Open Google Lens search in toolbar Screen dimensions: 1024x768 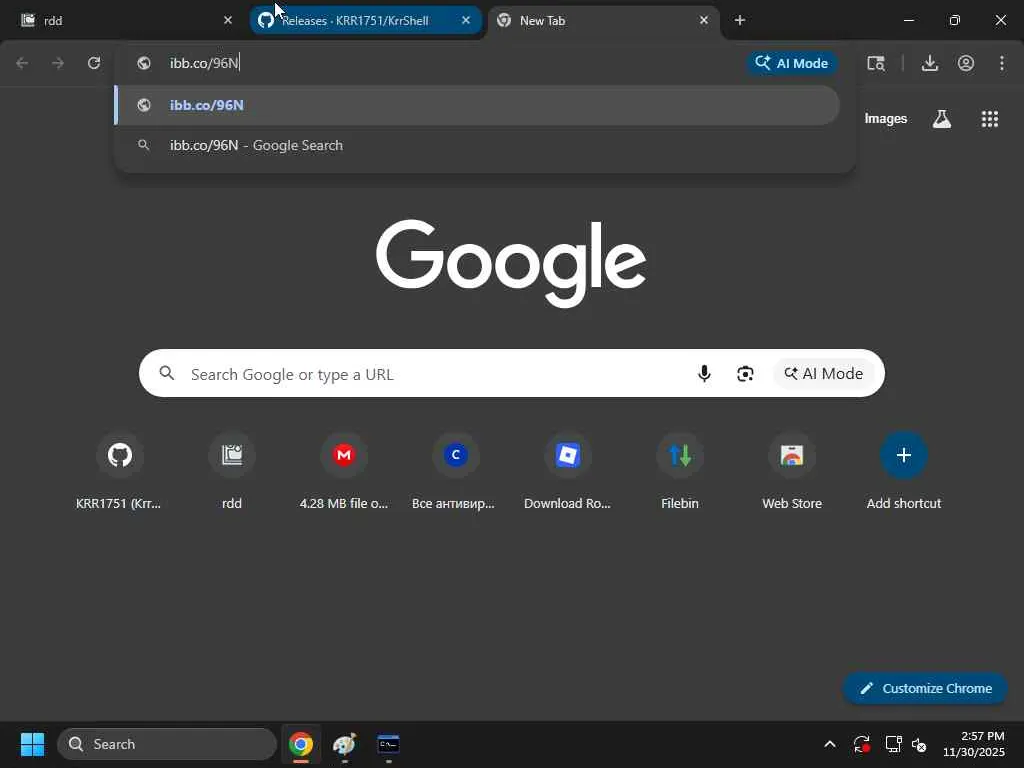[x=876, y=63]
